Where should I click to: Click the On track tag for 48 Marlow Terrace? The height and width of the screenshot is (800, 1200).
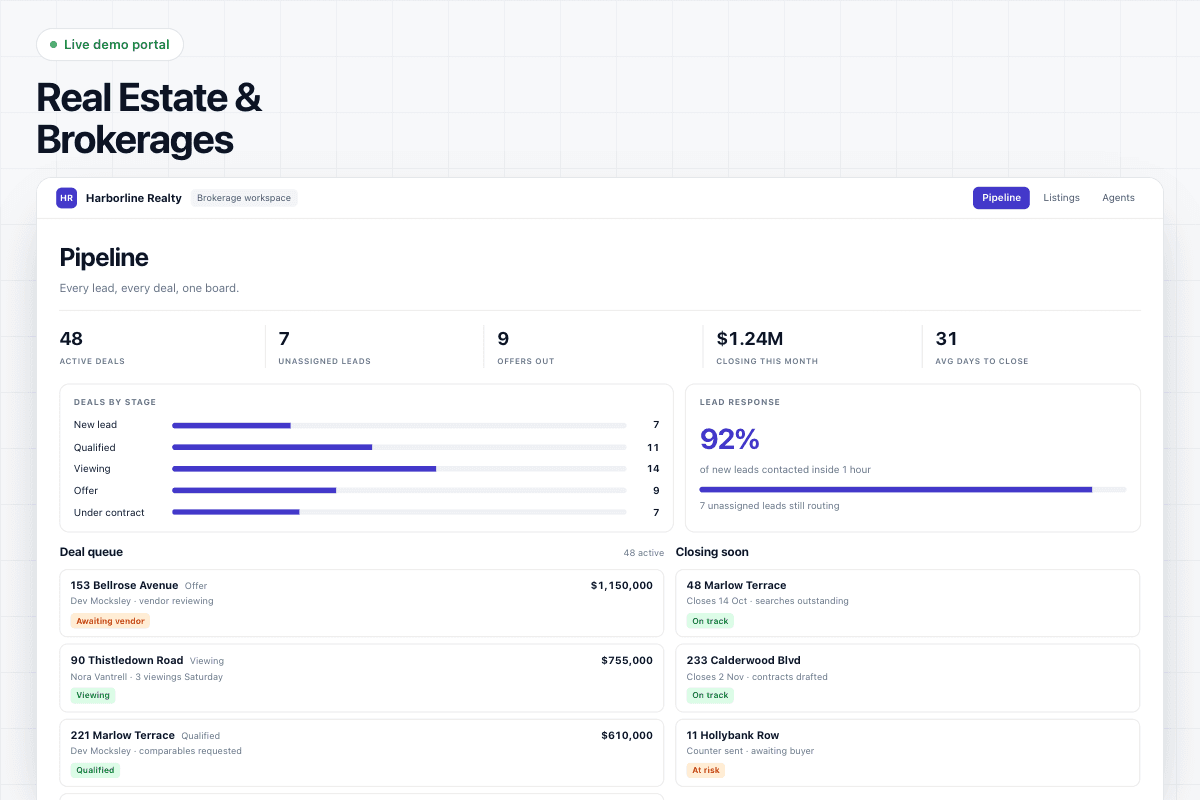click(710, 621)
